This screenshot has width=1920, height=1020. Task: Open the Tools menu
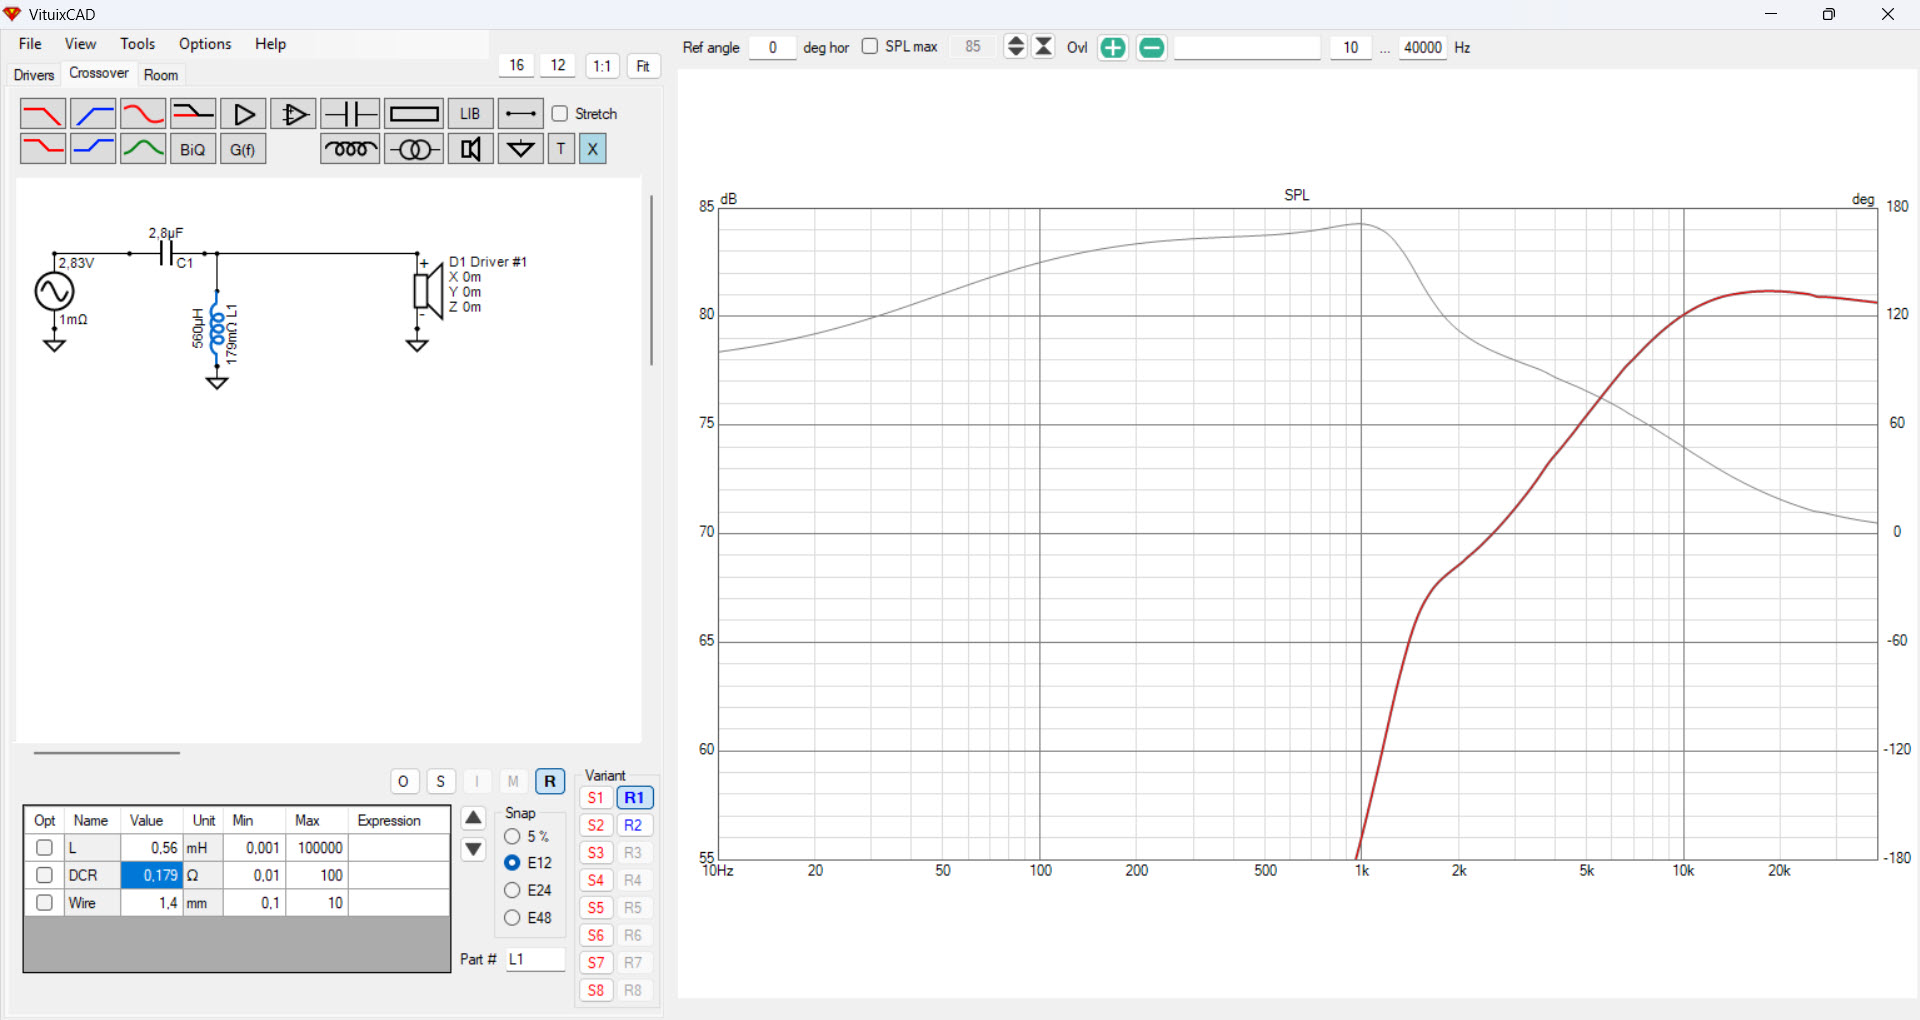point(137,44)
